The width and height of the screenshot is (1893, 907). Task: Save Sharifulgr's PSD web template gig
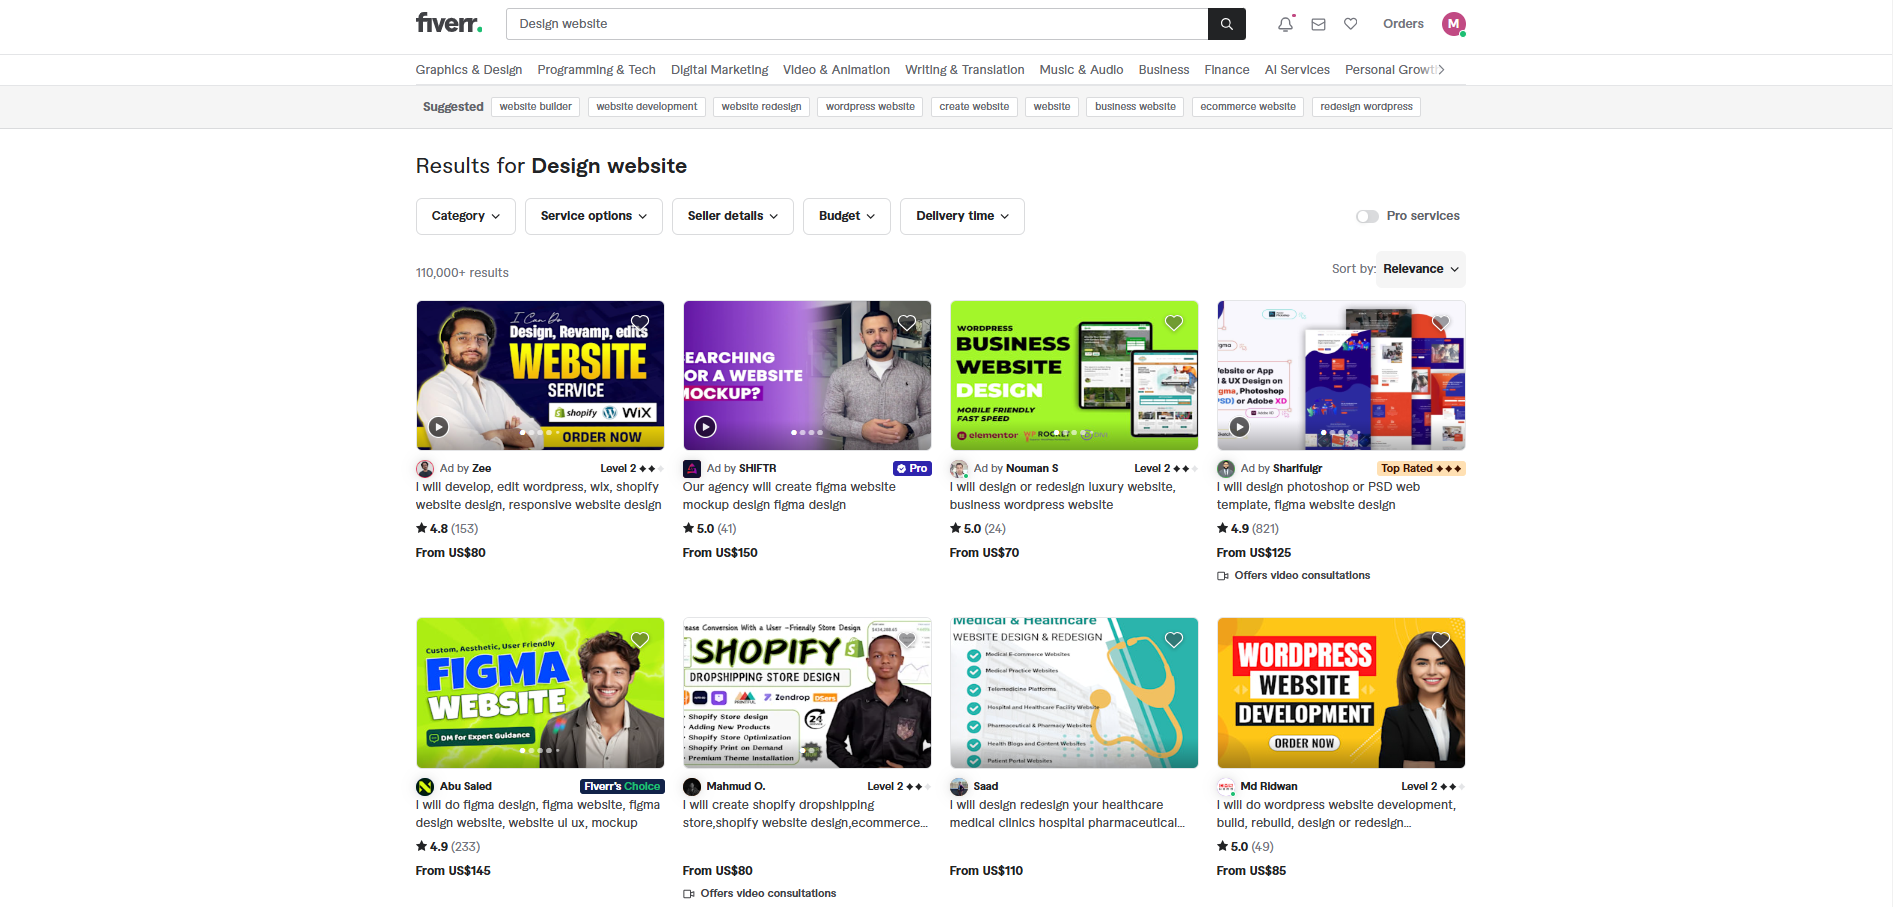[1441, 323]
